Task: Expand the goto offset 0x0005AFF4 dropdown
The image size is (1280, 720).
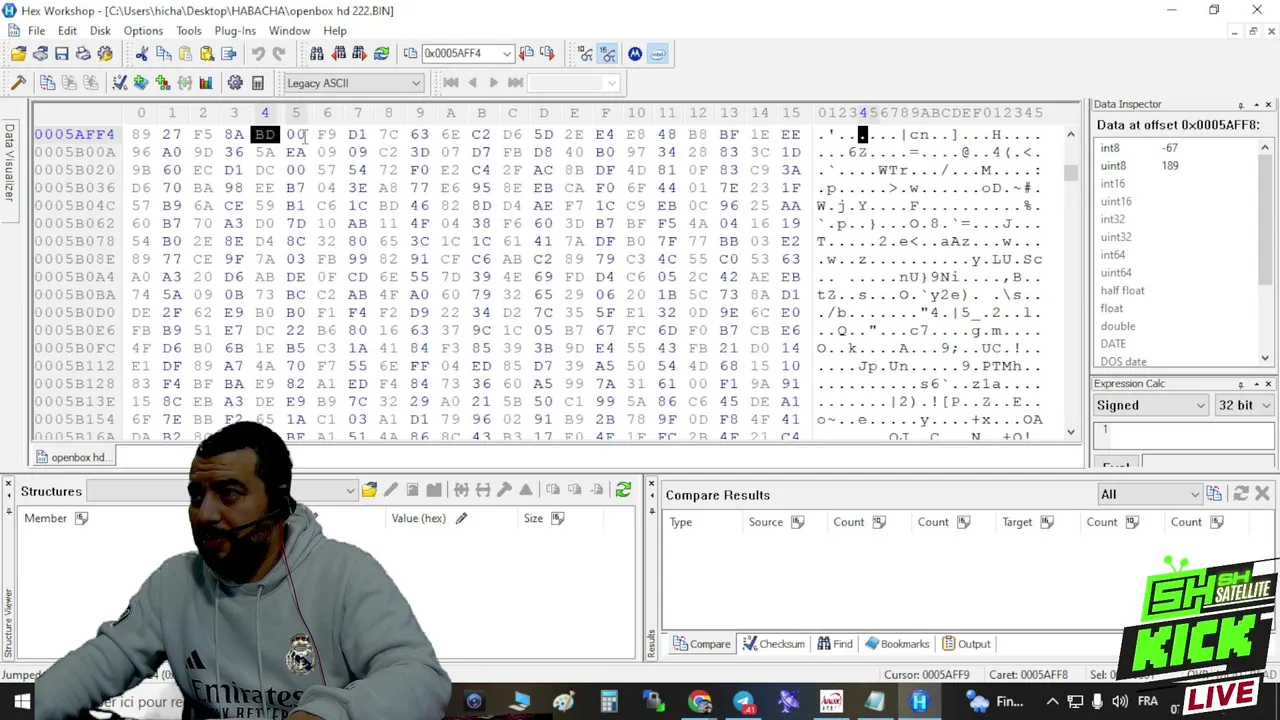Action: [x=507, y=54]
